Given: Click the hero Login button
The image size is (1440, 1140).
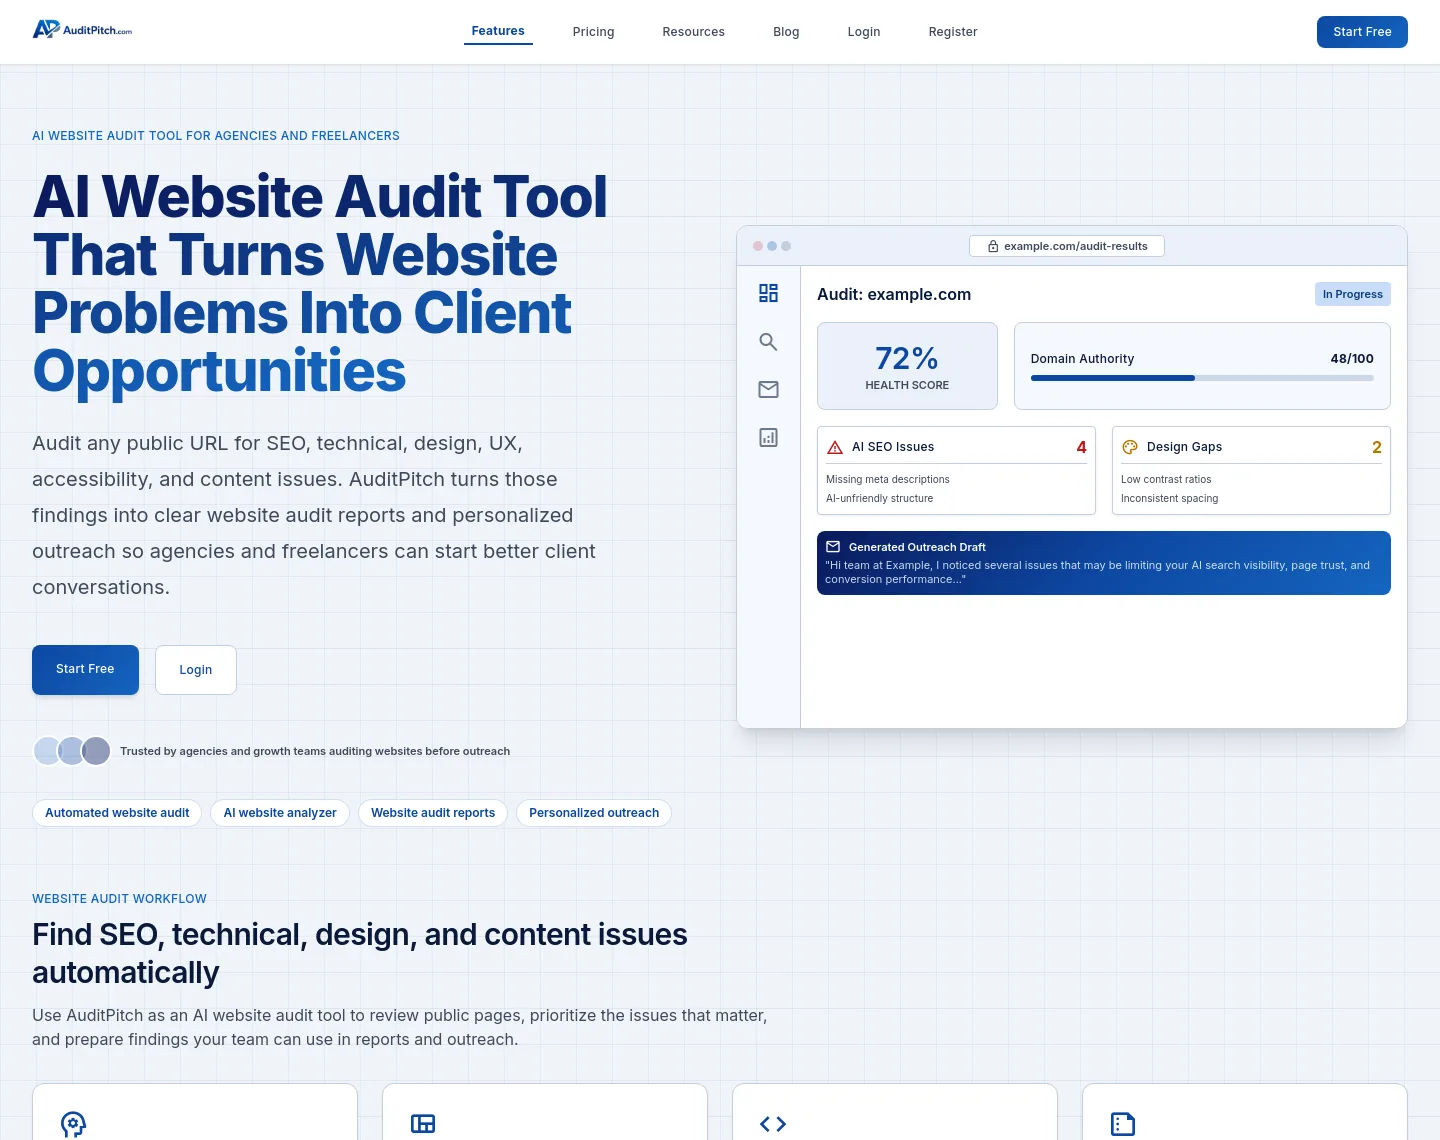Looking at the screenshot, I should click(196, 670).
